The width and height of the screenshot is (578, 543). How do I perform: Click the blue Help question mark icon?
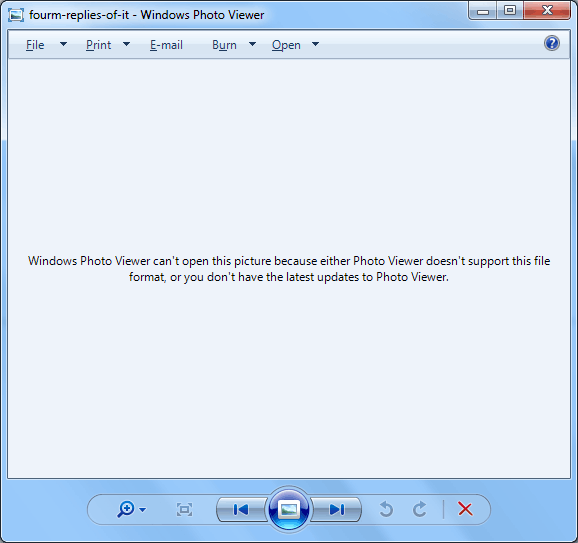[552, 43]
